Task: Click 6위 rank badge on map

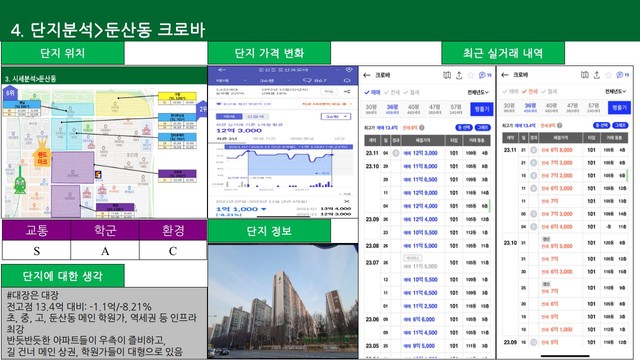Action: point(10,93)
